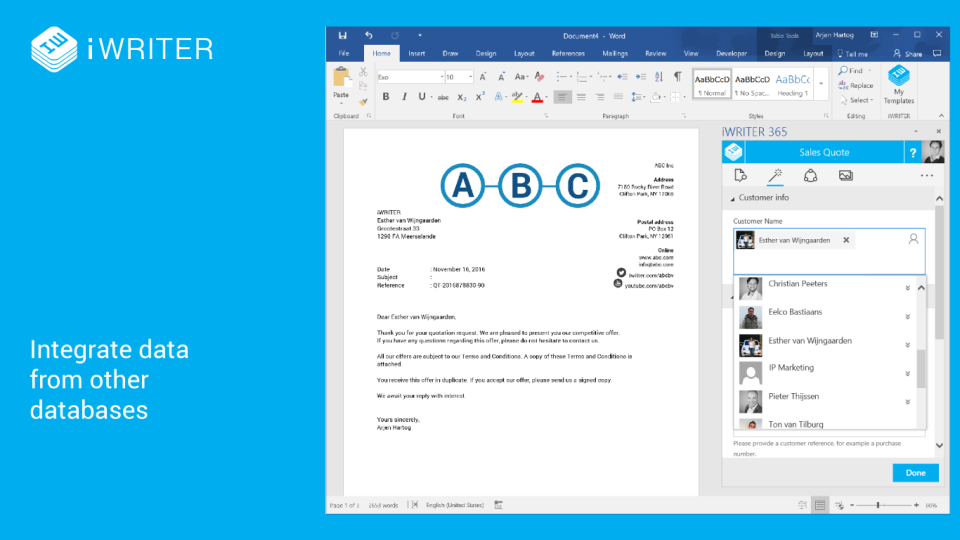960x540 pixels.
Task: Click the Done button
Action: click(x=915, y=473)
